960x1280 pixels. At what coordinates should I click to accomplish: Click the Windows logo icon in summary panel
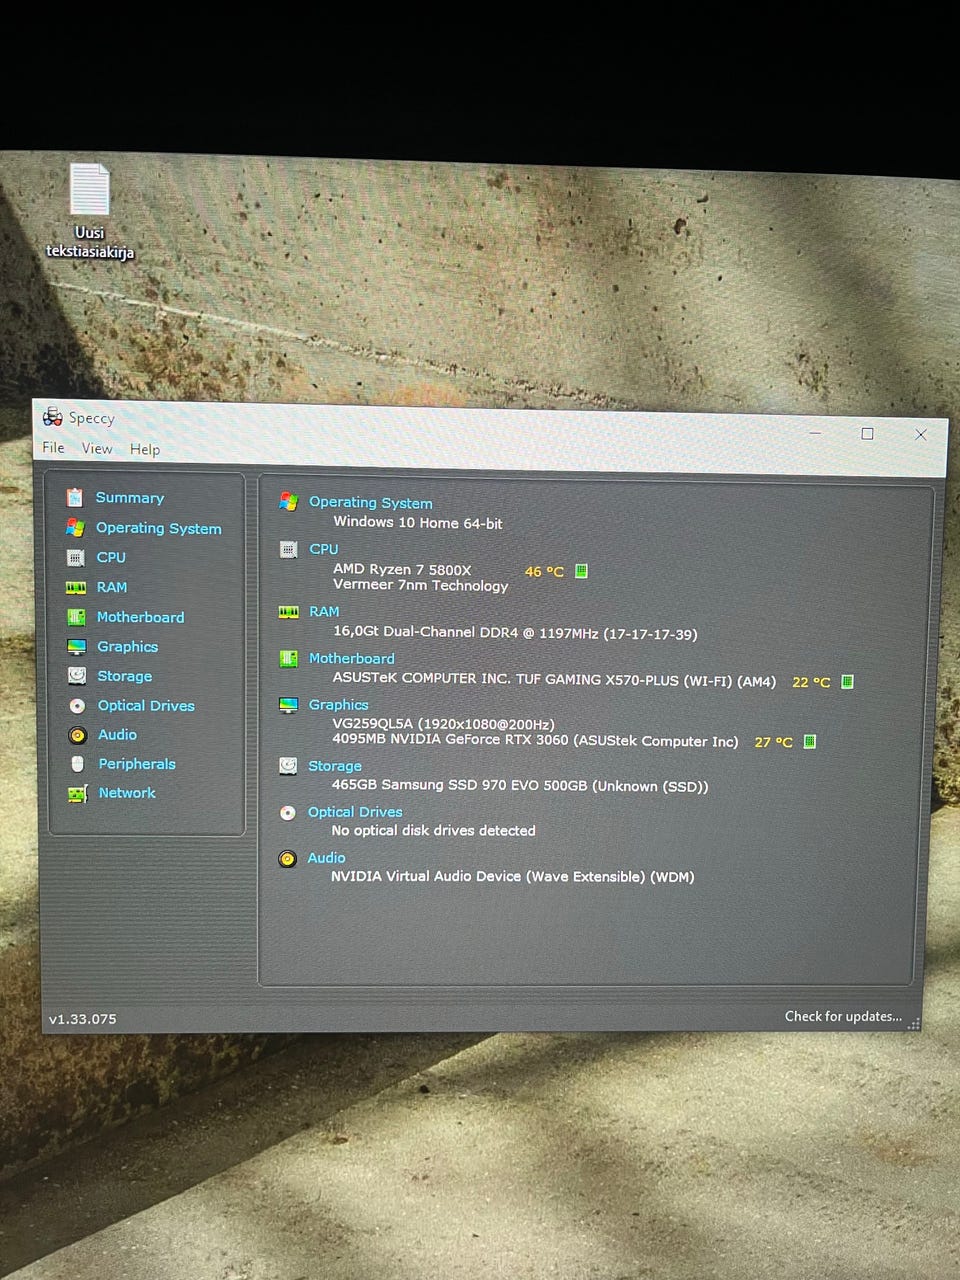click(288, 501)
